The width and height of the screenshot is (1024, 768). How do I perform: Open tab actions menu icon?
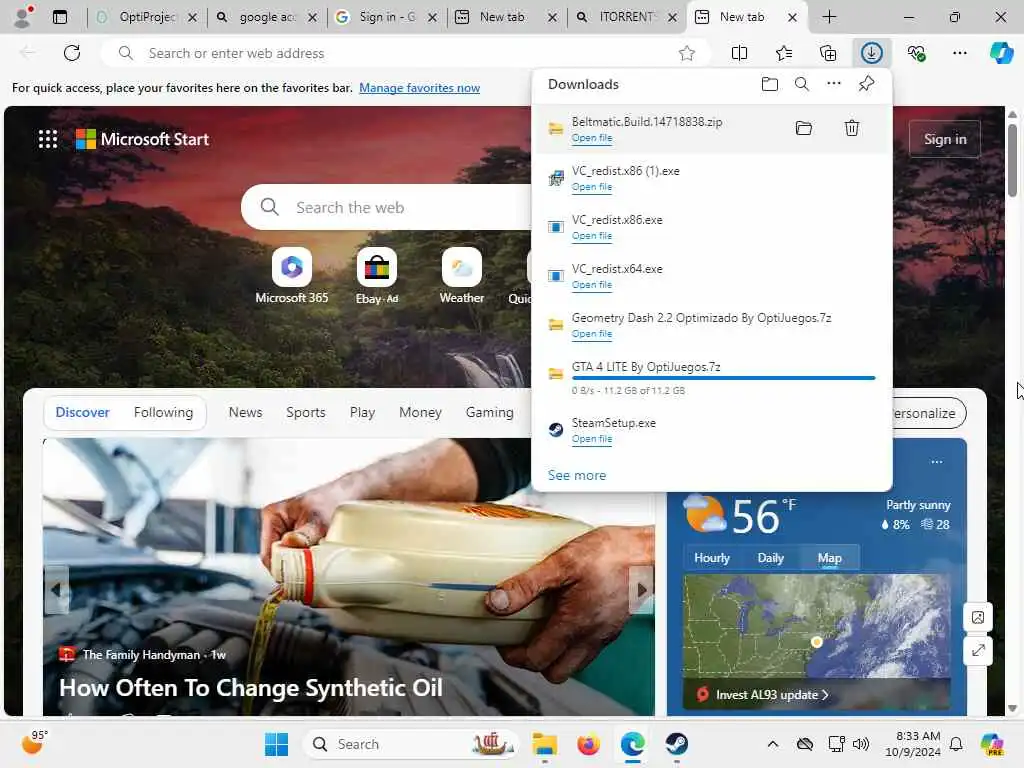[59, 17]
